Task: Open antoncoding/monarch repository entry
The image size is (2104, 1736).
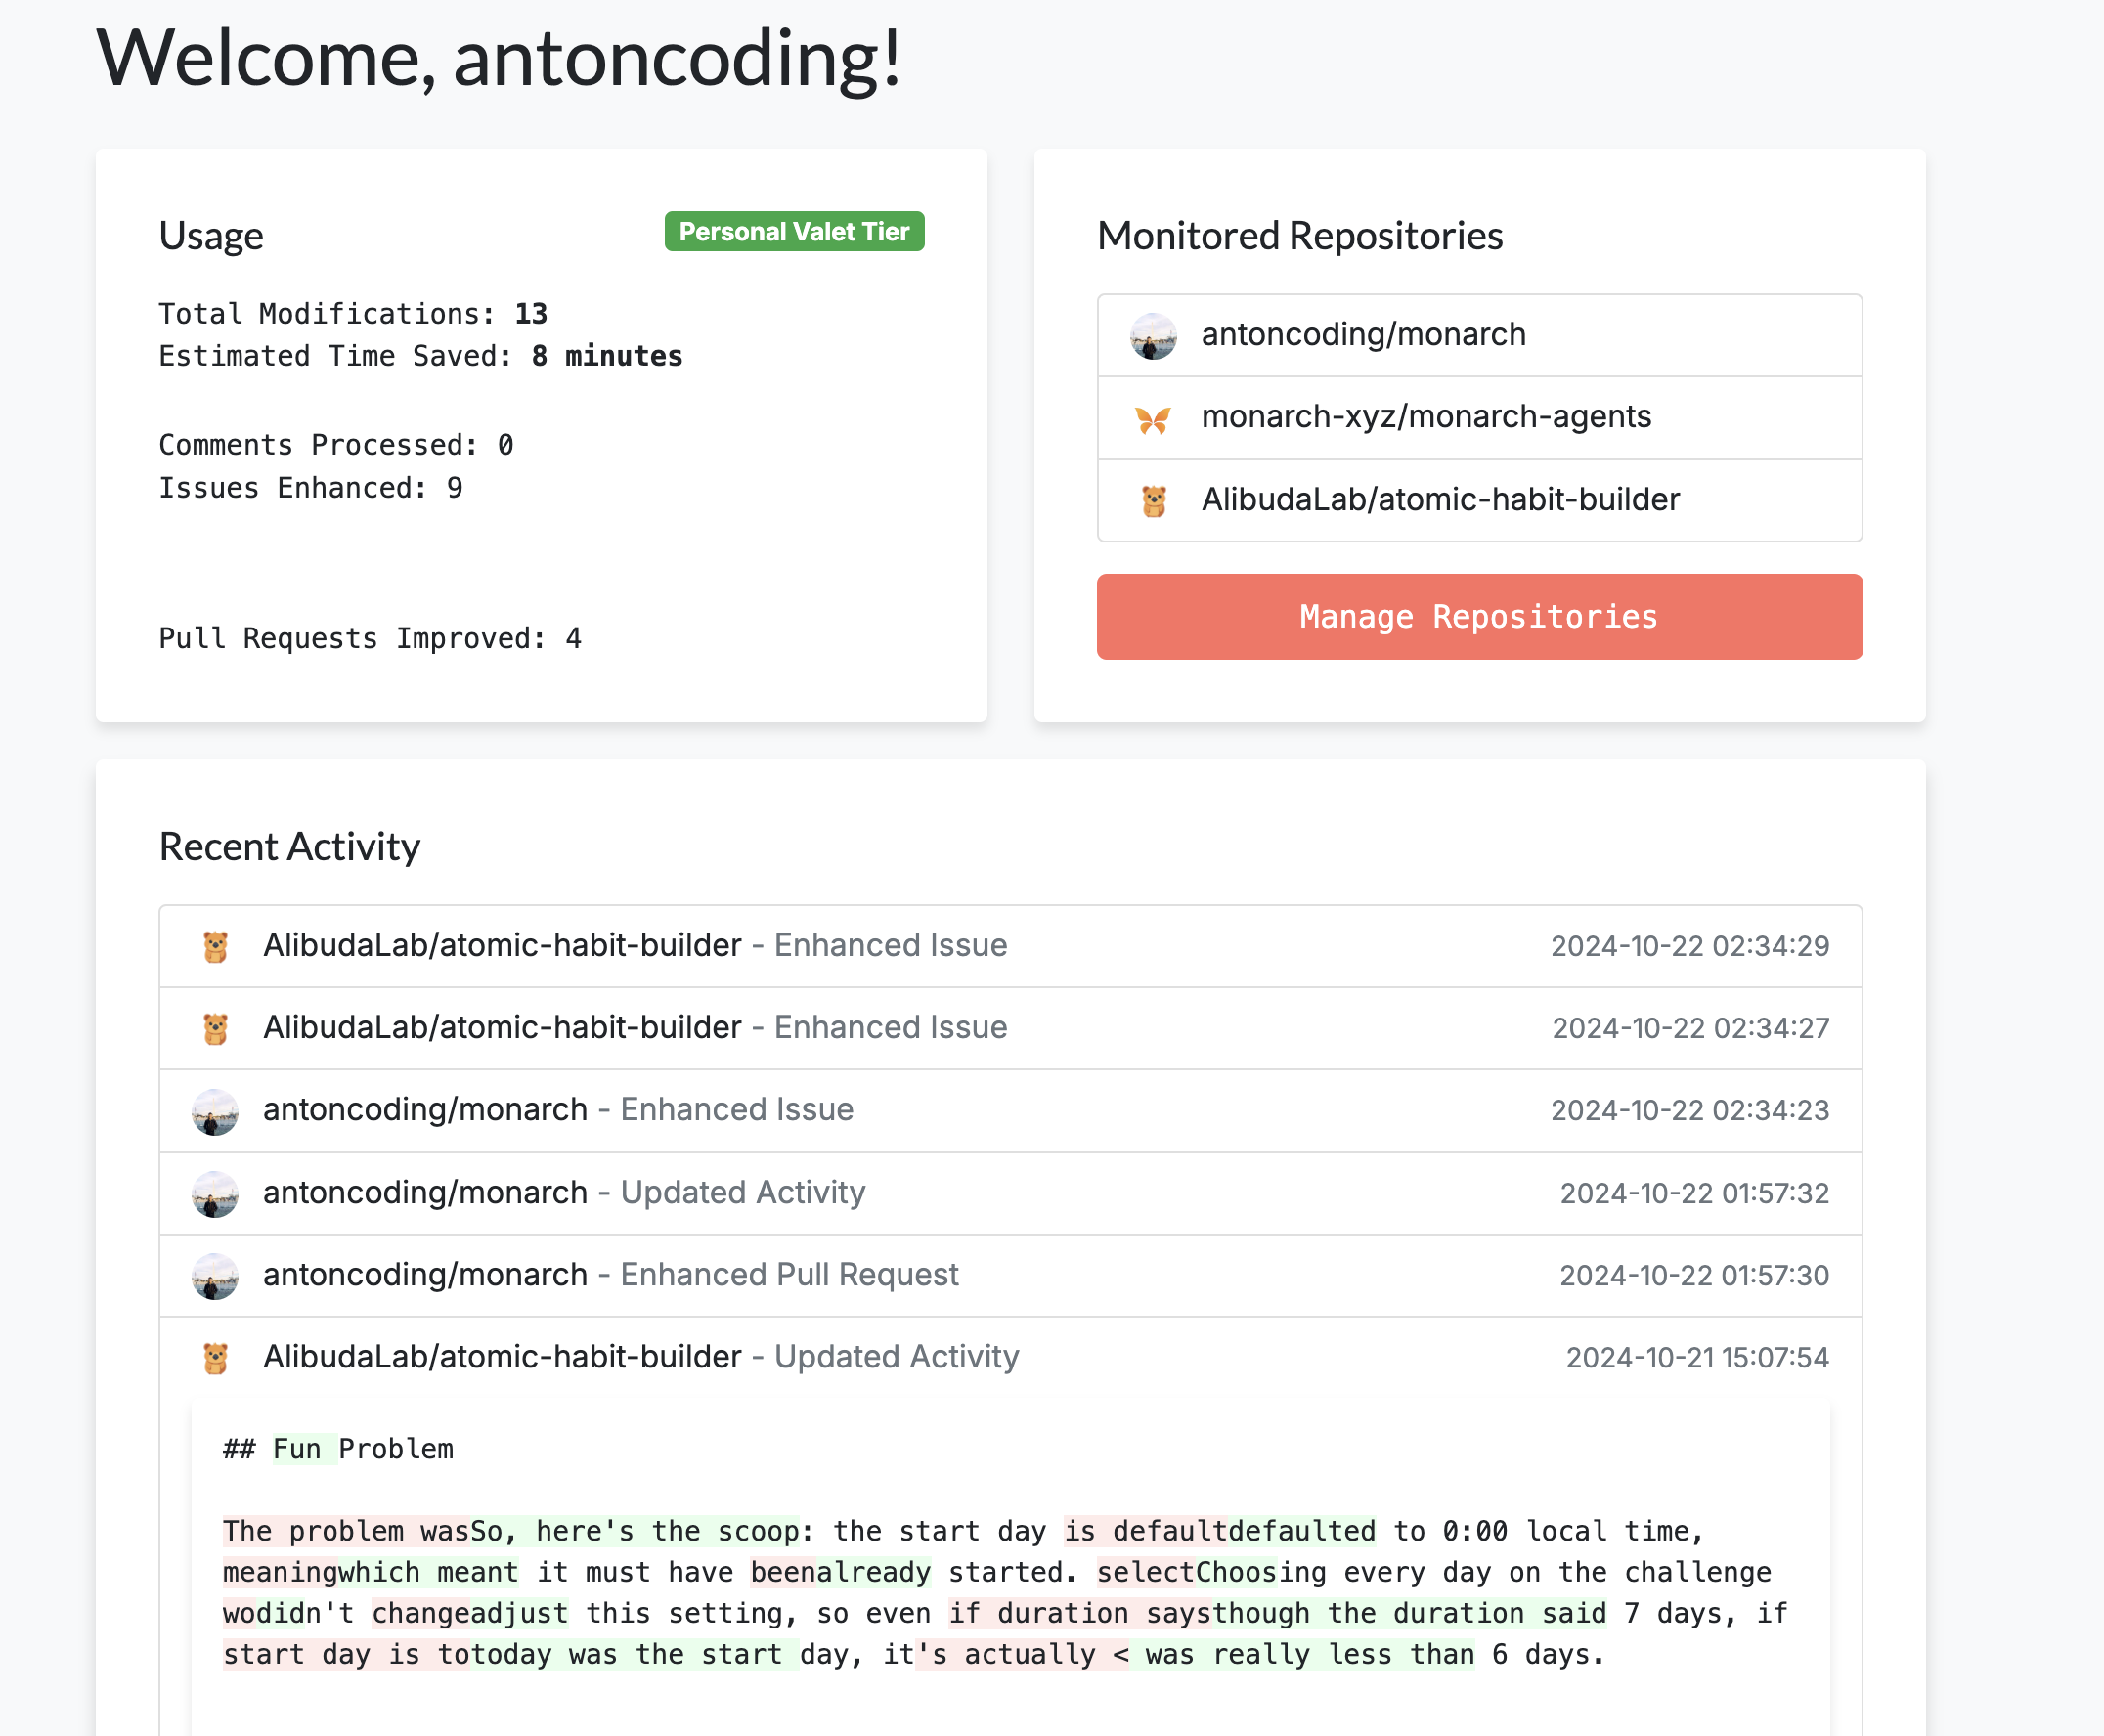Action: (x=1363, y=335)
